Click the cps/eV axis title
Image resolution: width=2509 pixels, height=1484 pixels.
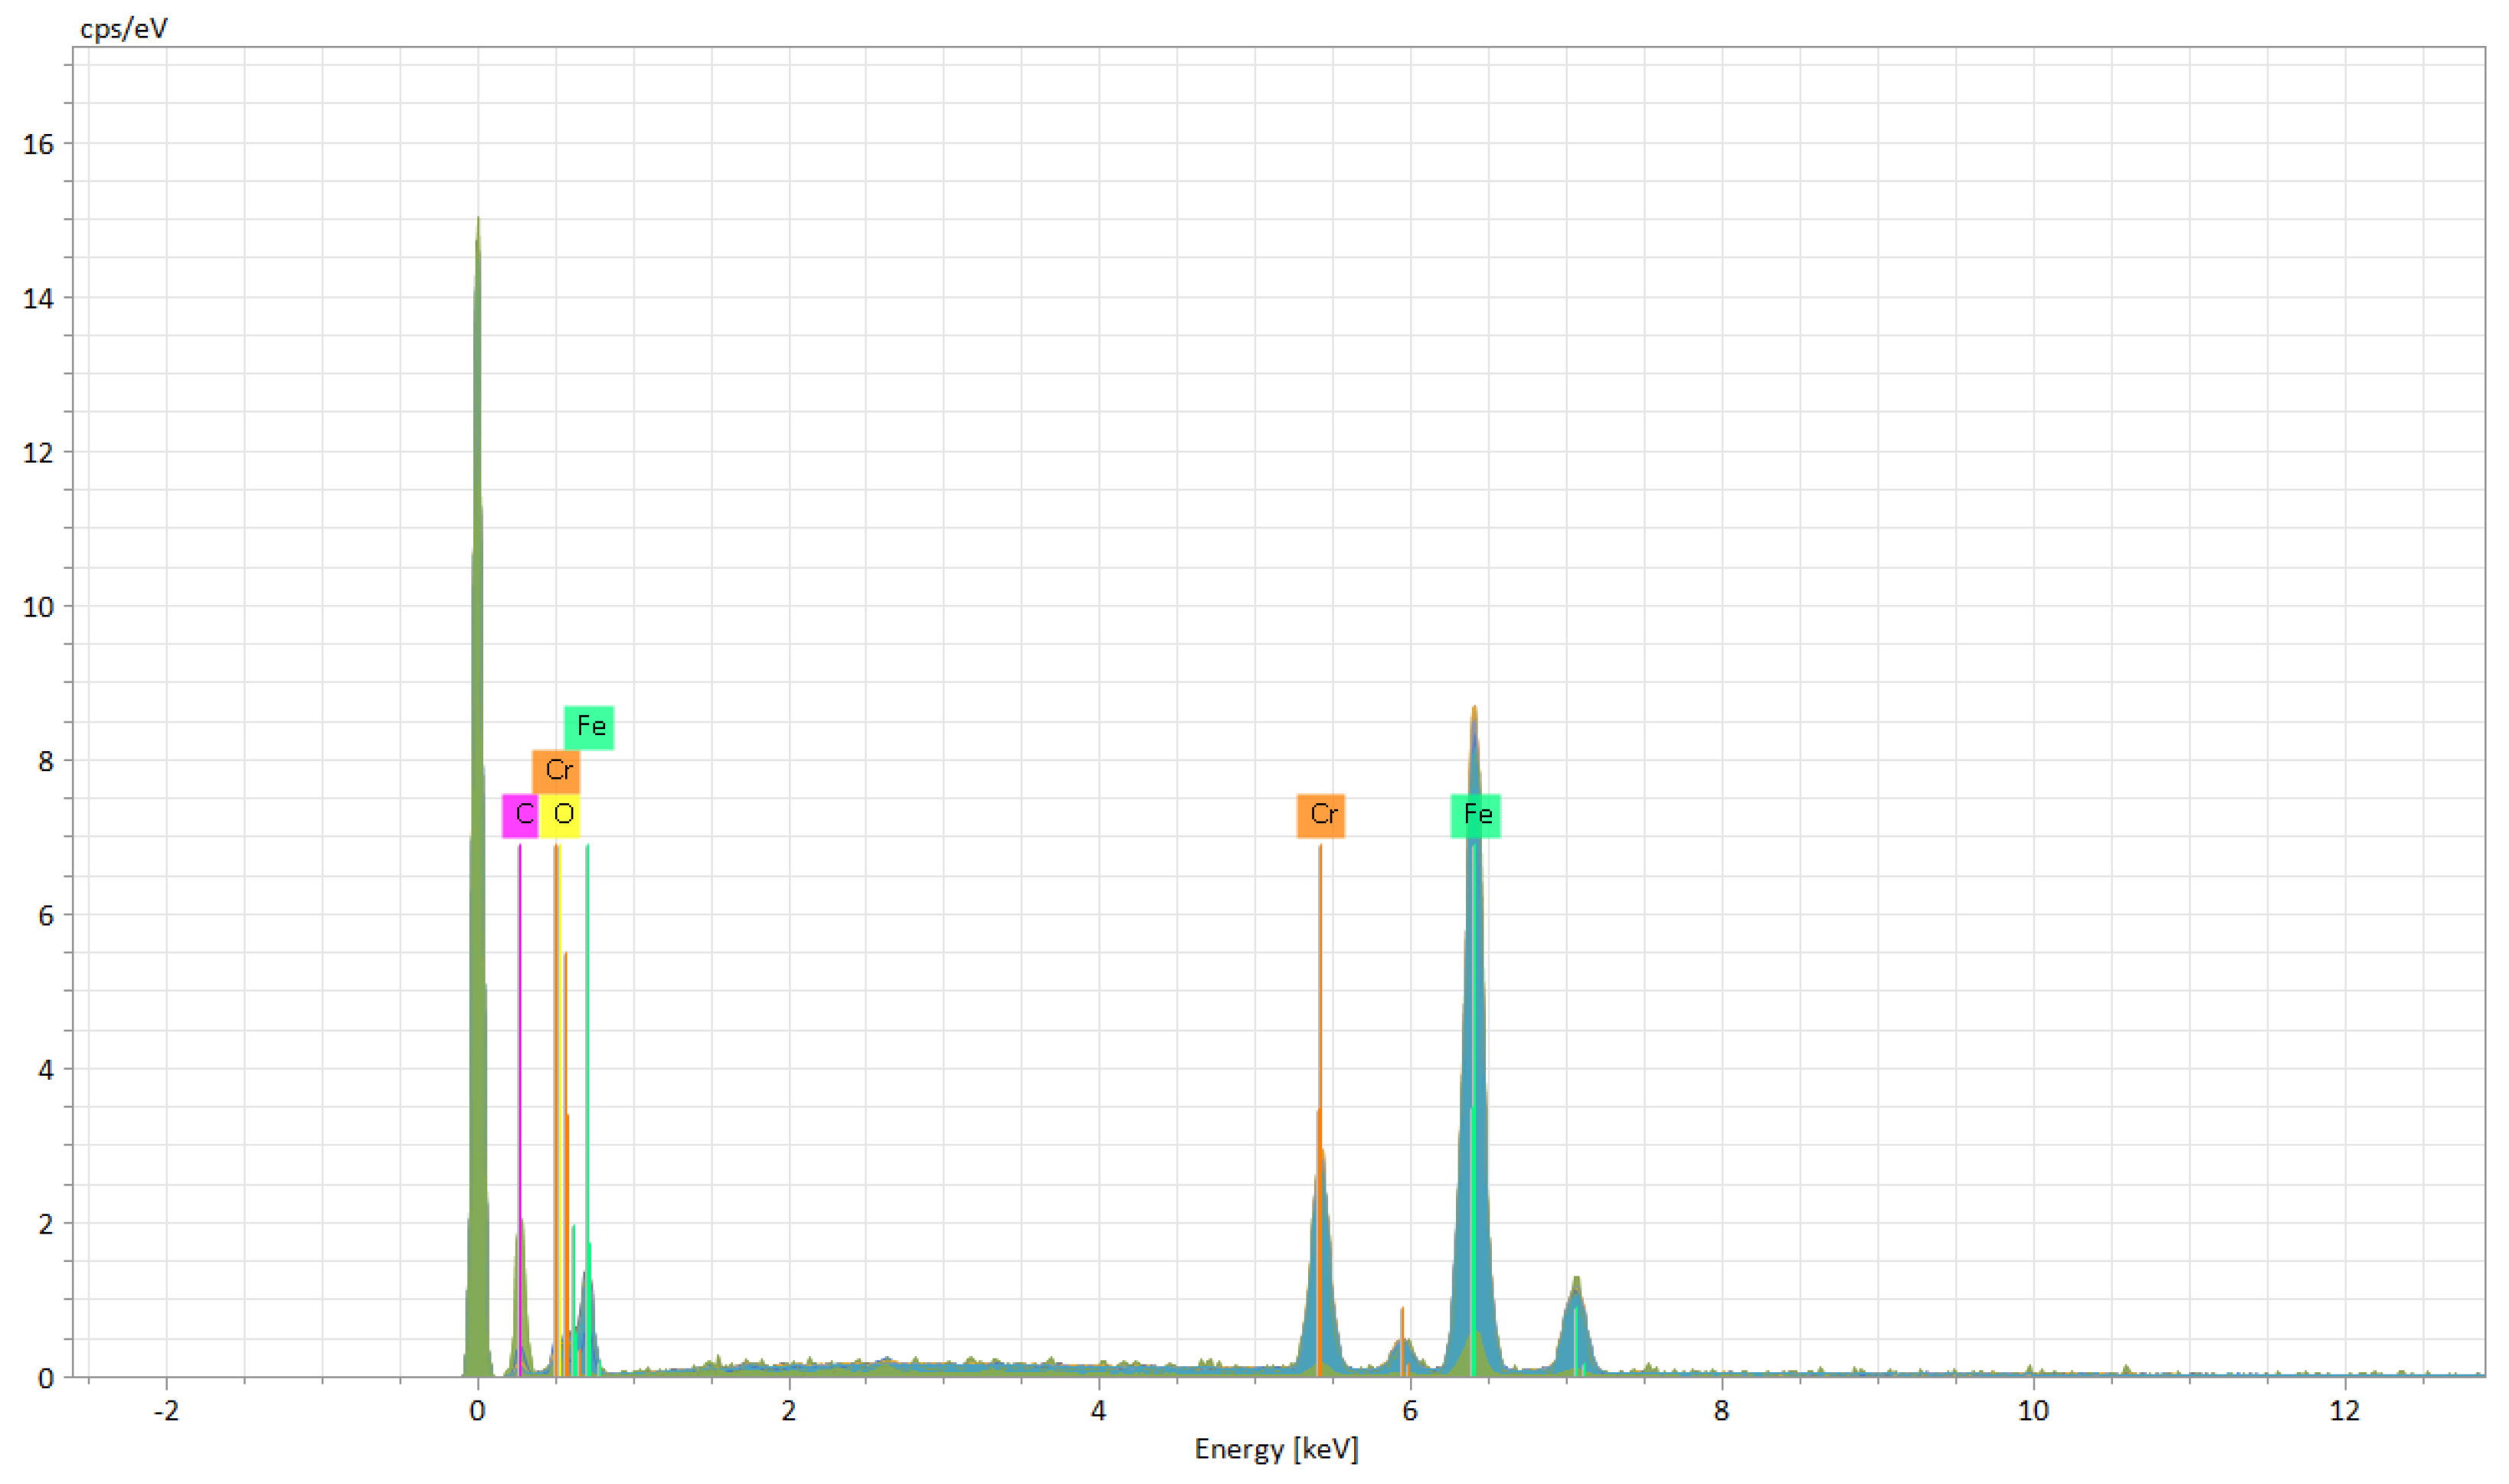pyautogui.click(x=124, y=28)
